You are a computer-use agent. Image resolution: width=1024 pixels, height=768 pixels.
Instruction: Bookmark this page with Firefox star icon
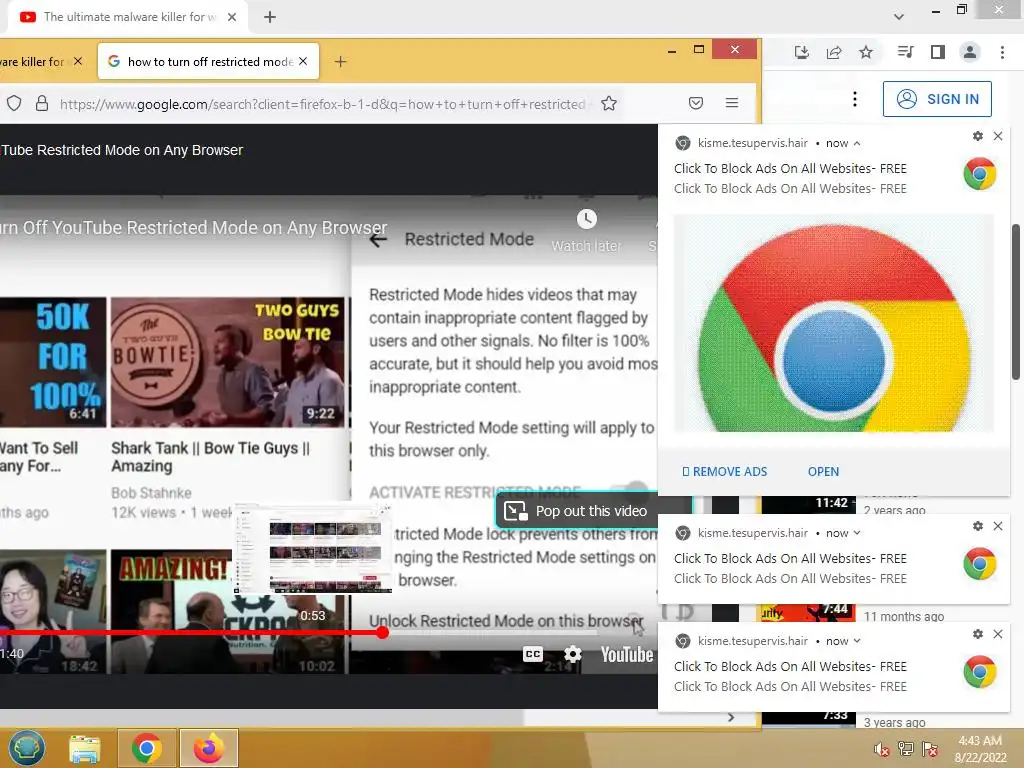(x=609, y=103)
